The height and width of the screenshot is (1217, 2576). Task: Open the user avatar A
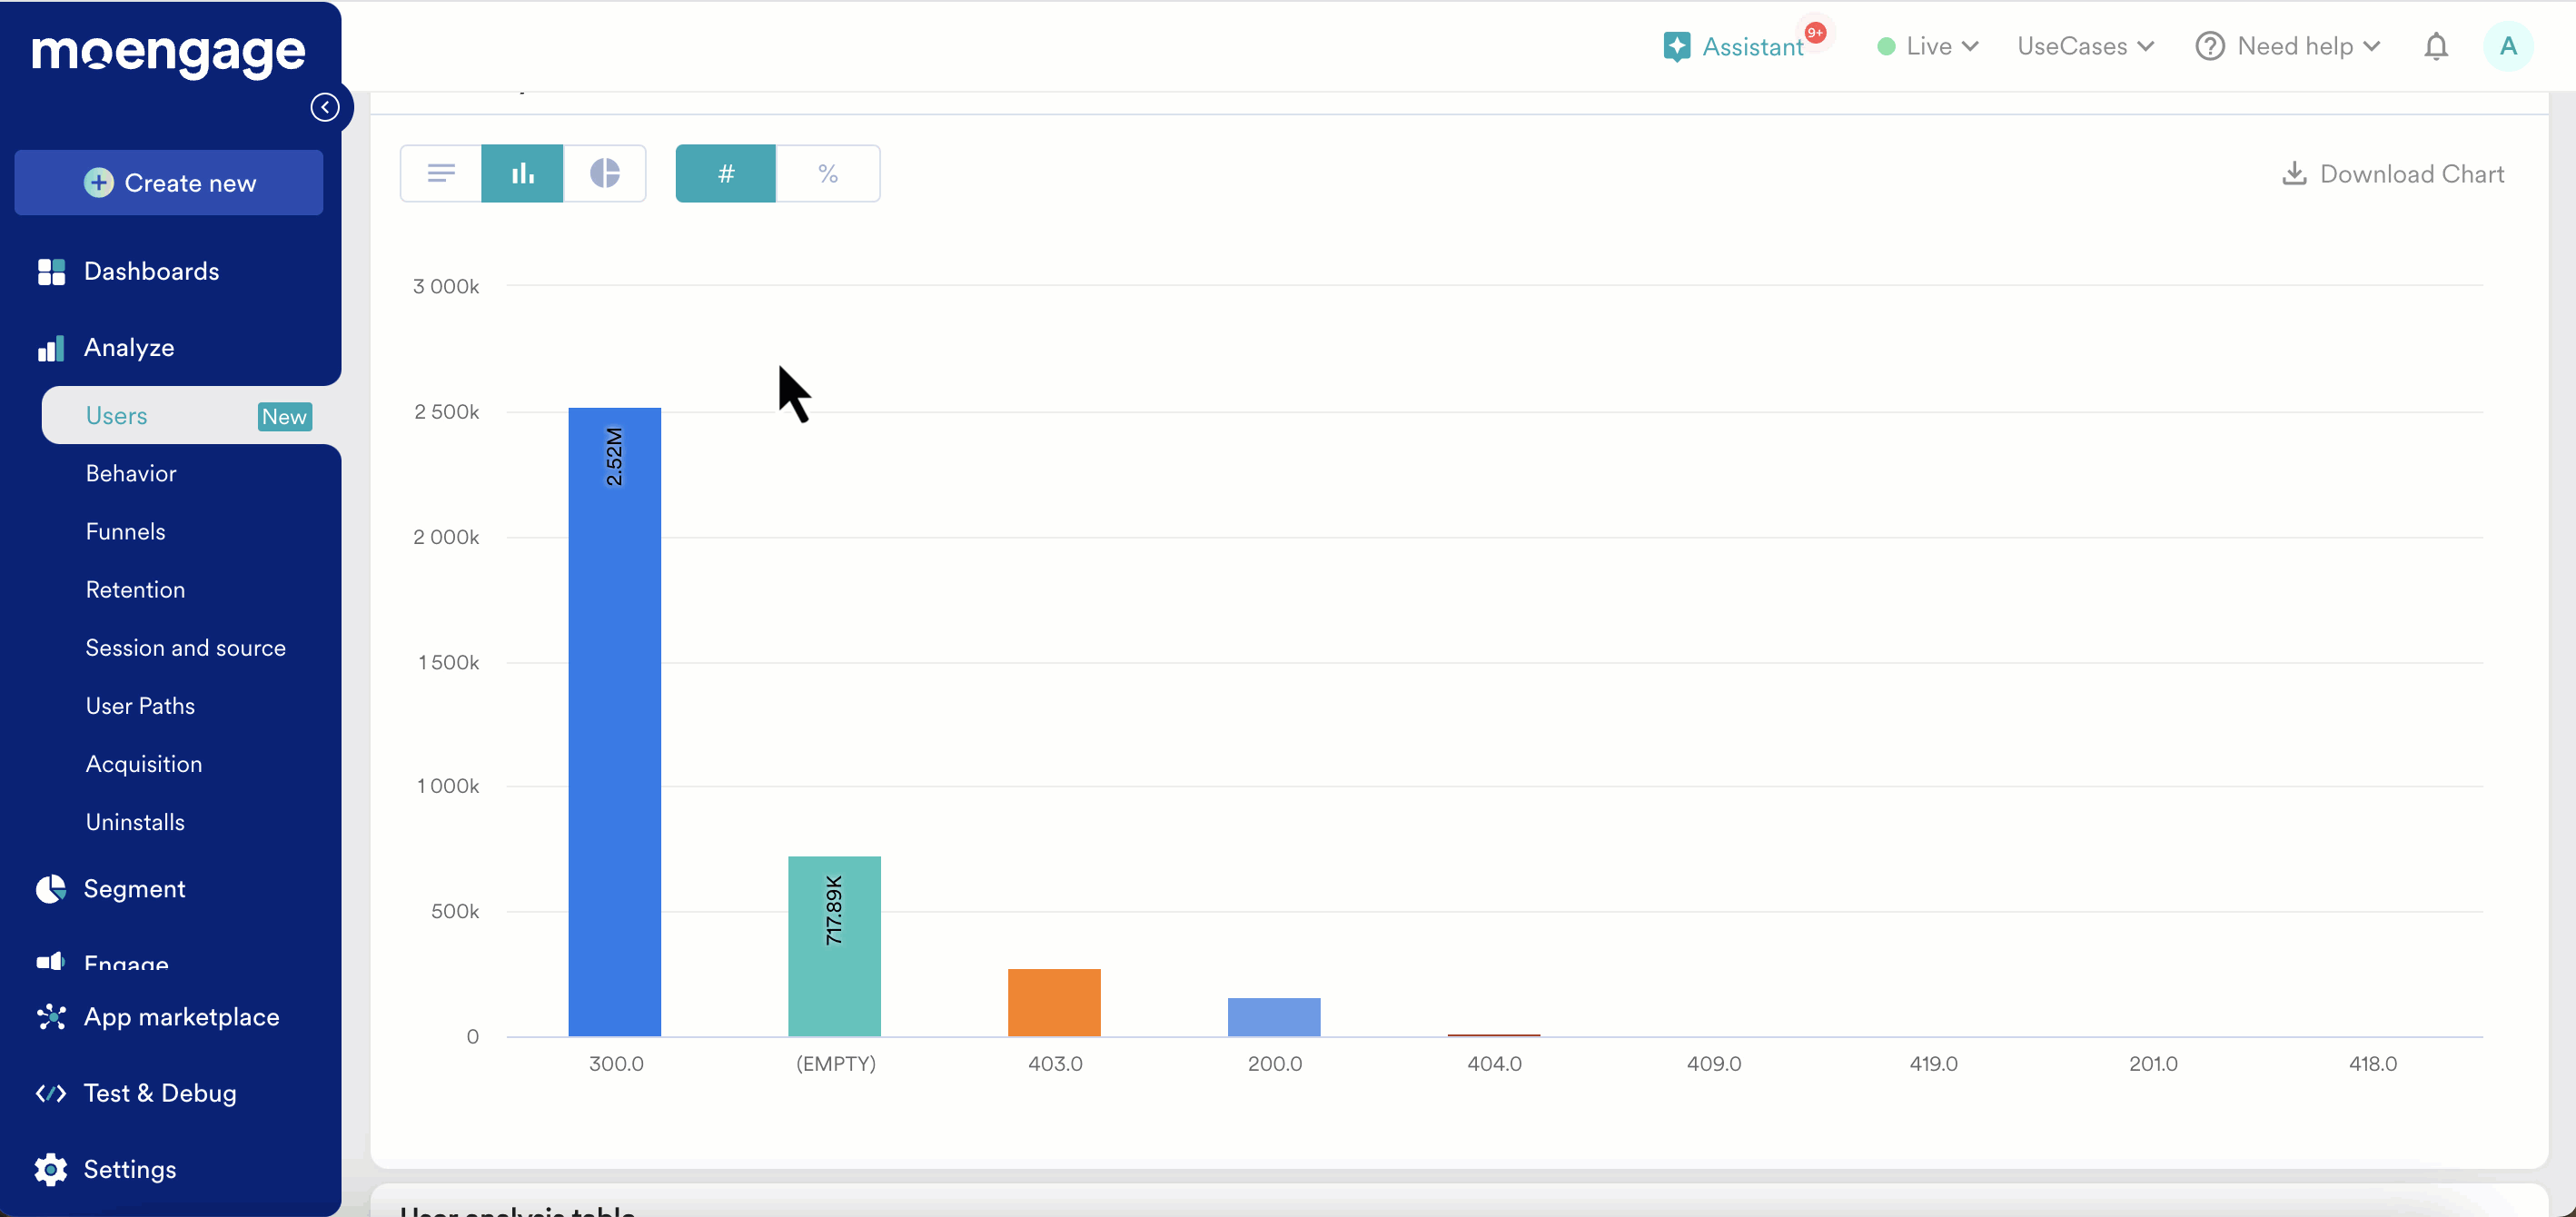(x=2507, y=47)
